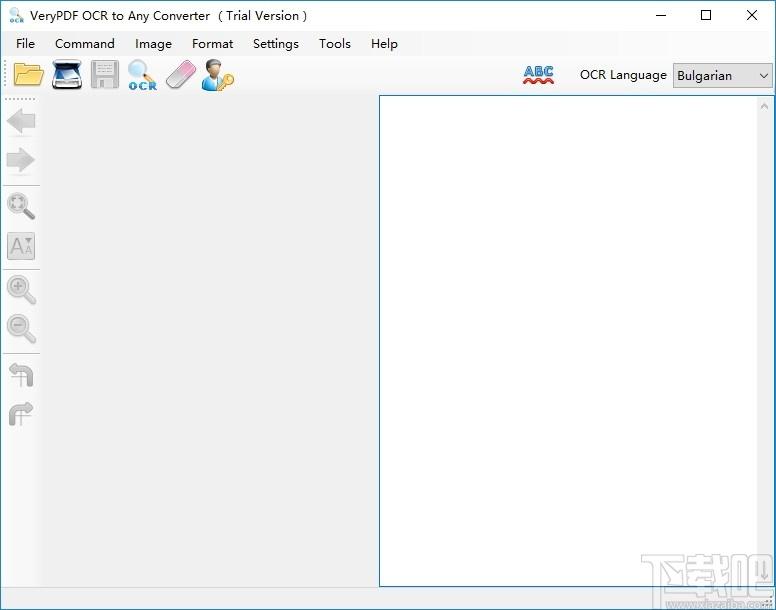Open the Tools menu

point(335,44)
